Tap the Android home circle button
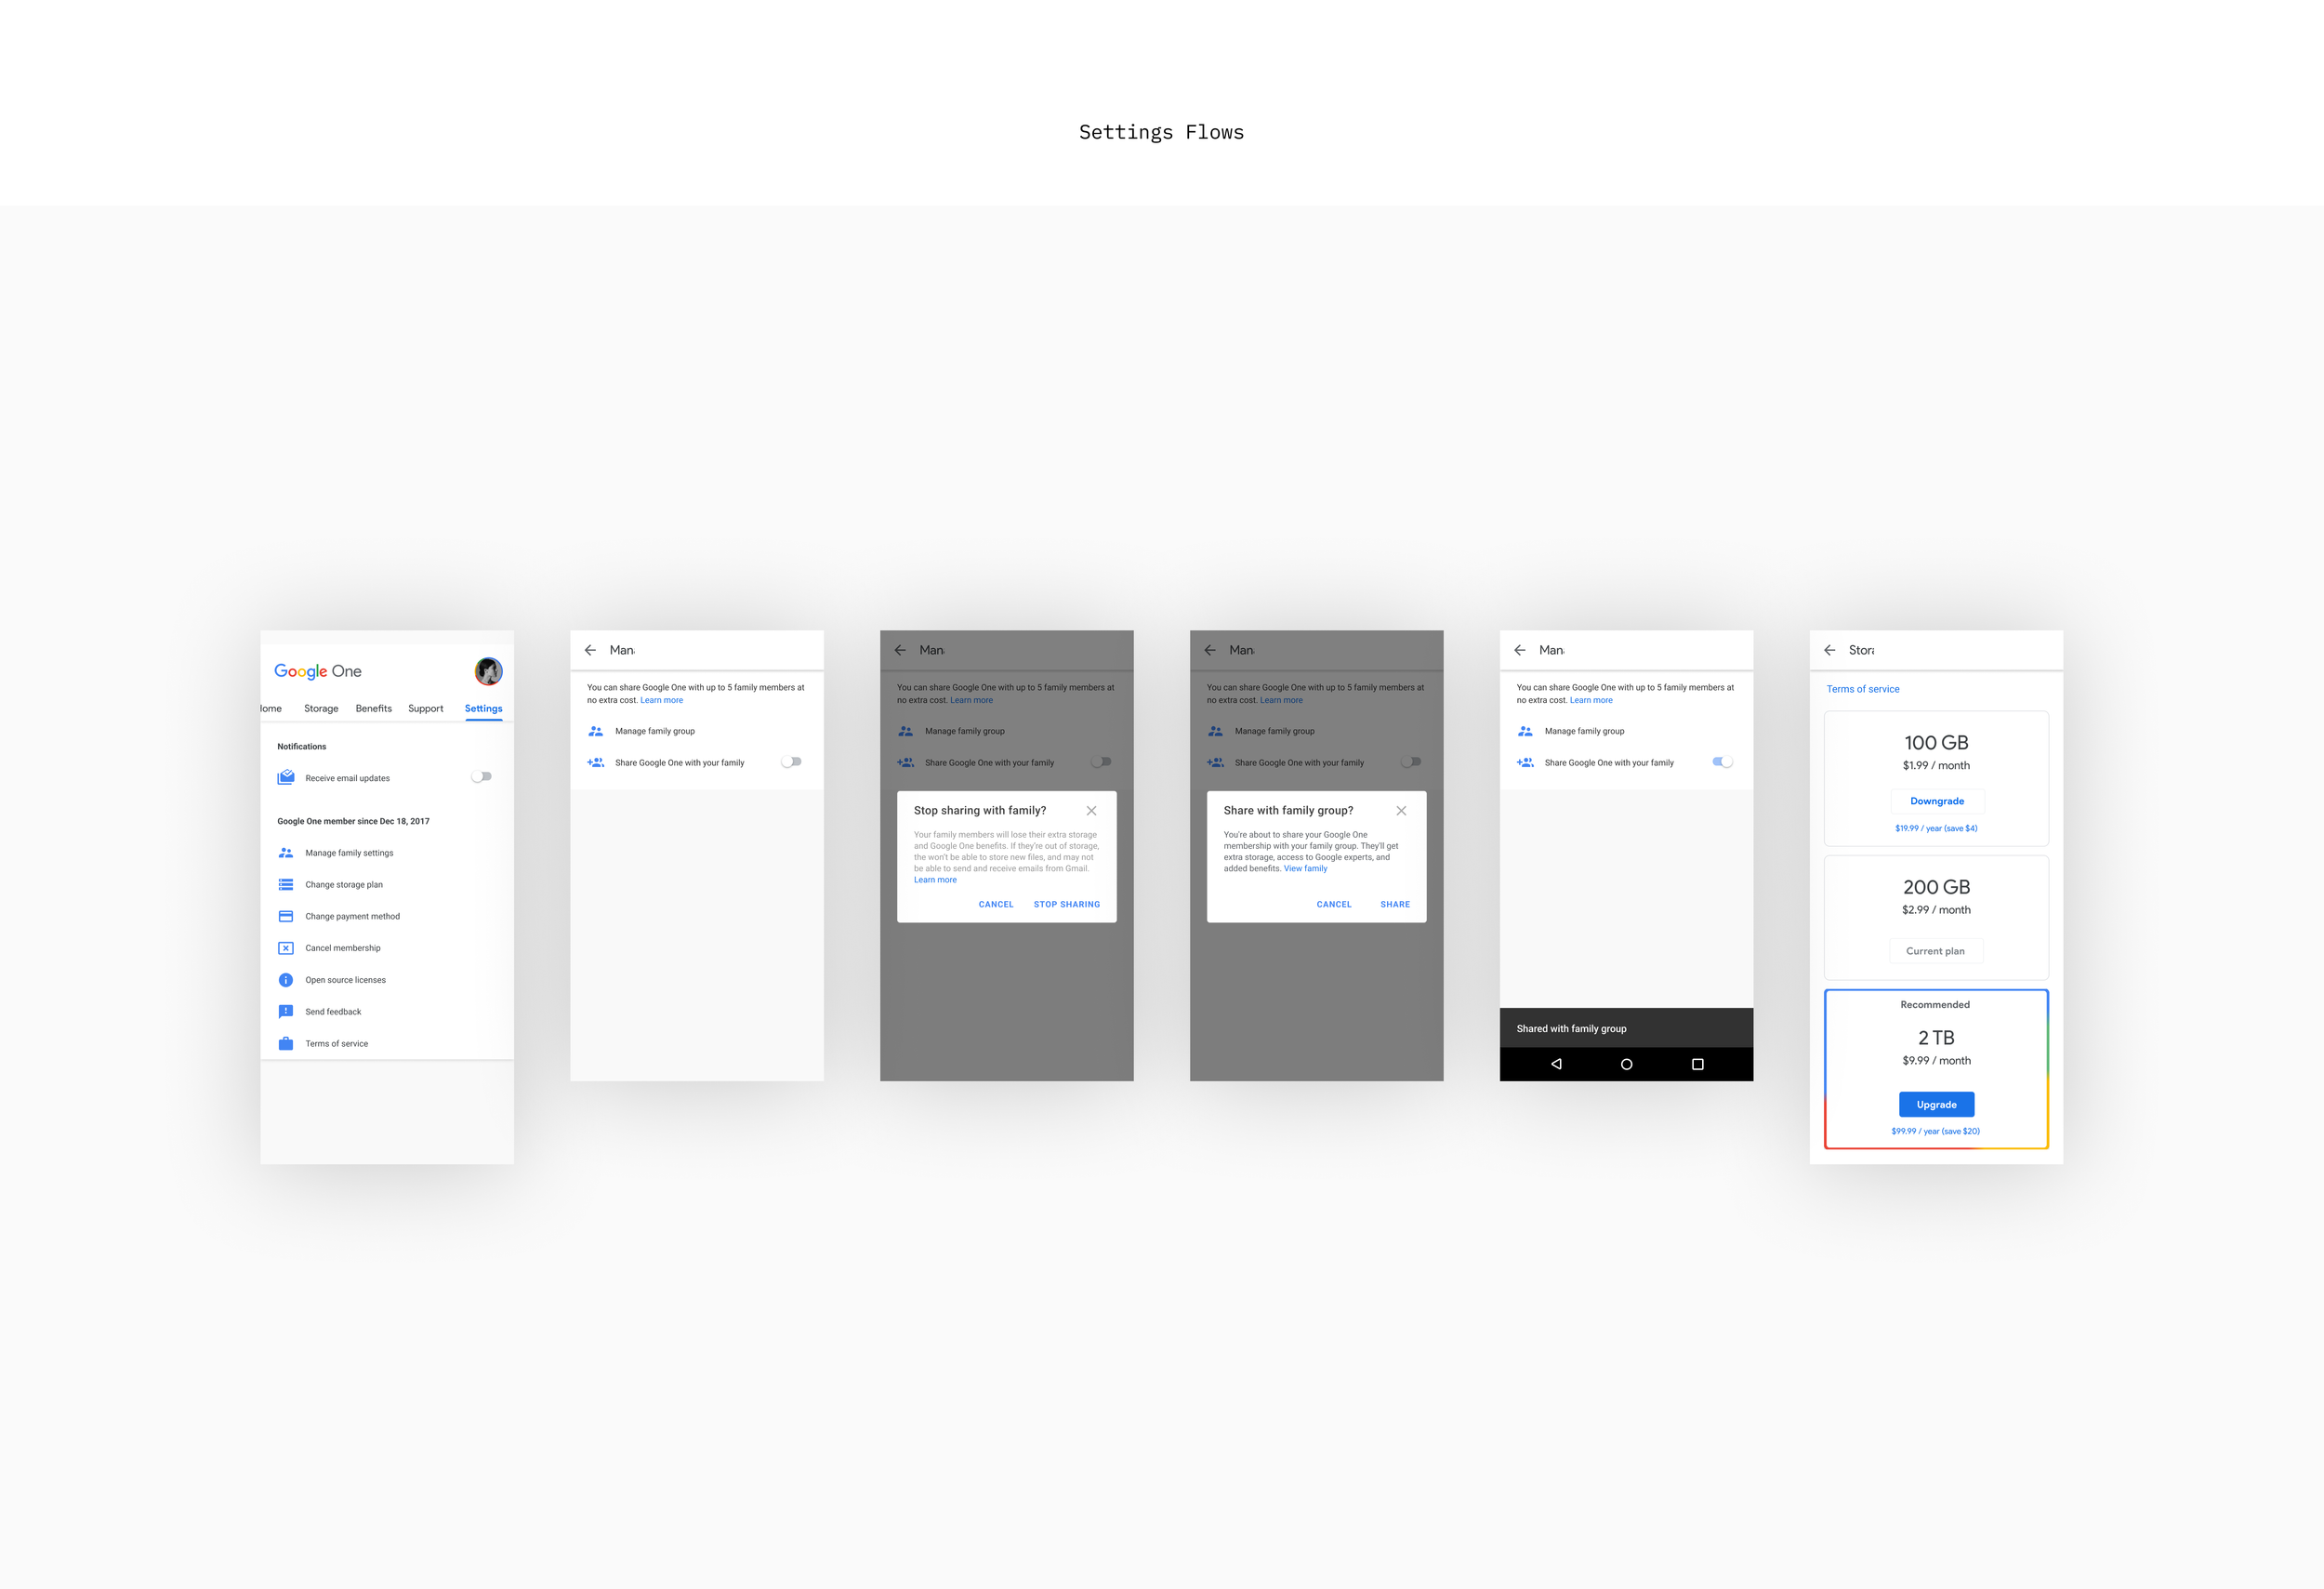Viewport: 2324px width, 1589px height. tap(1626, 1064)
